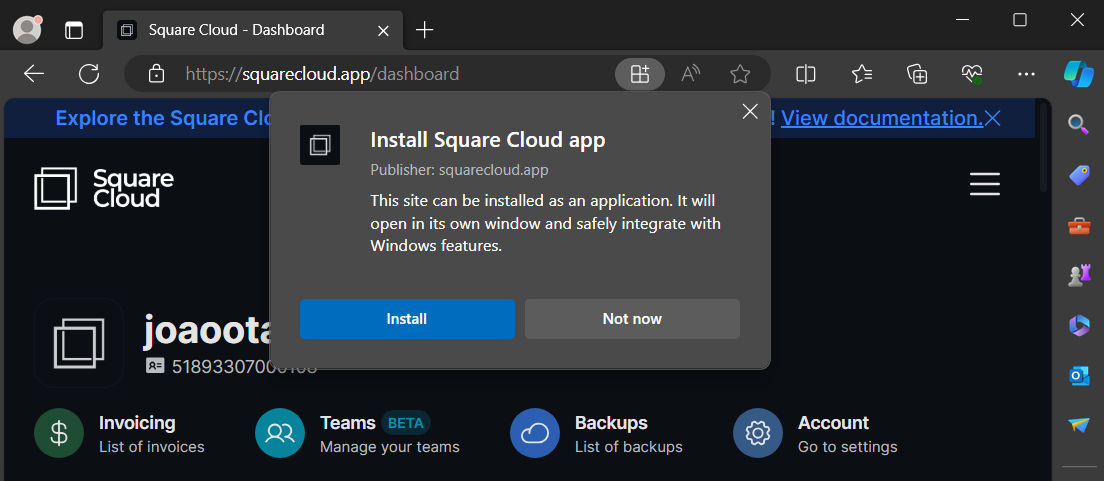The width and height of the screenshot is (1104, 481).
Task: Open the Copilot sidebar icon
Action: (x=1079, y=74)
